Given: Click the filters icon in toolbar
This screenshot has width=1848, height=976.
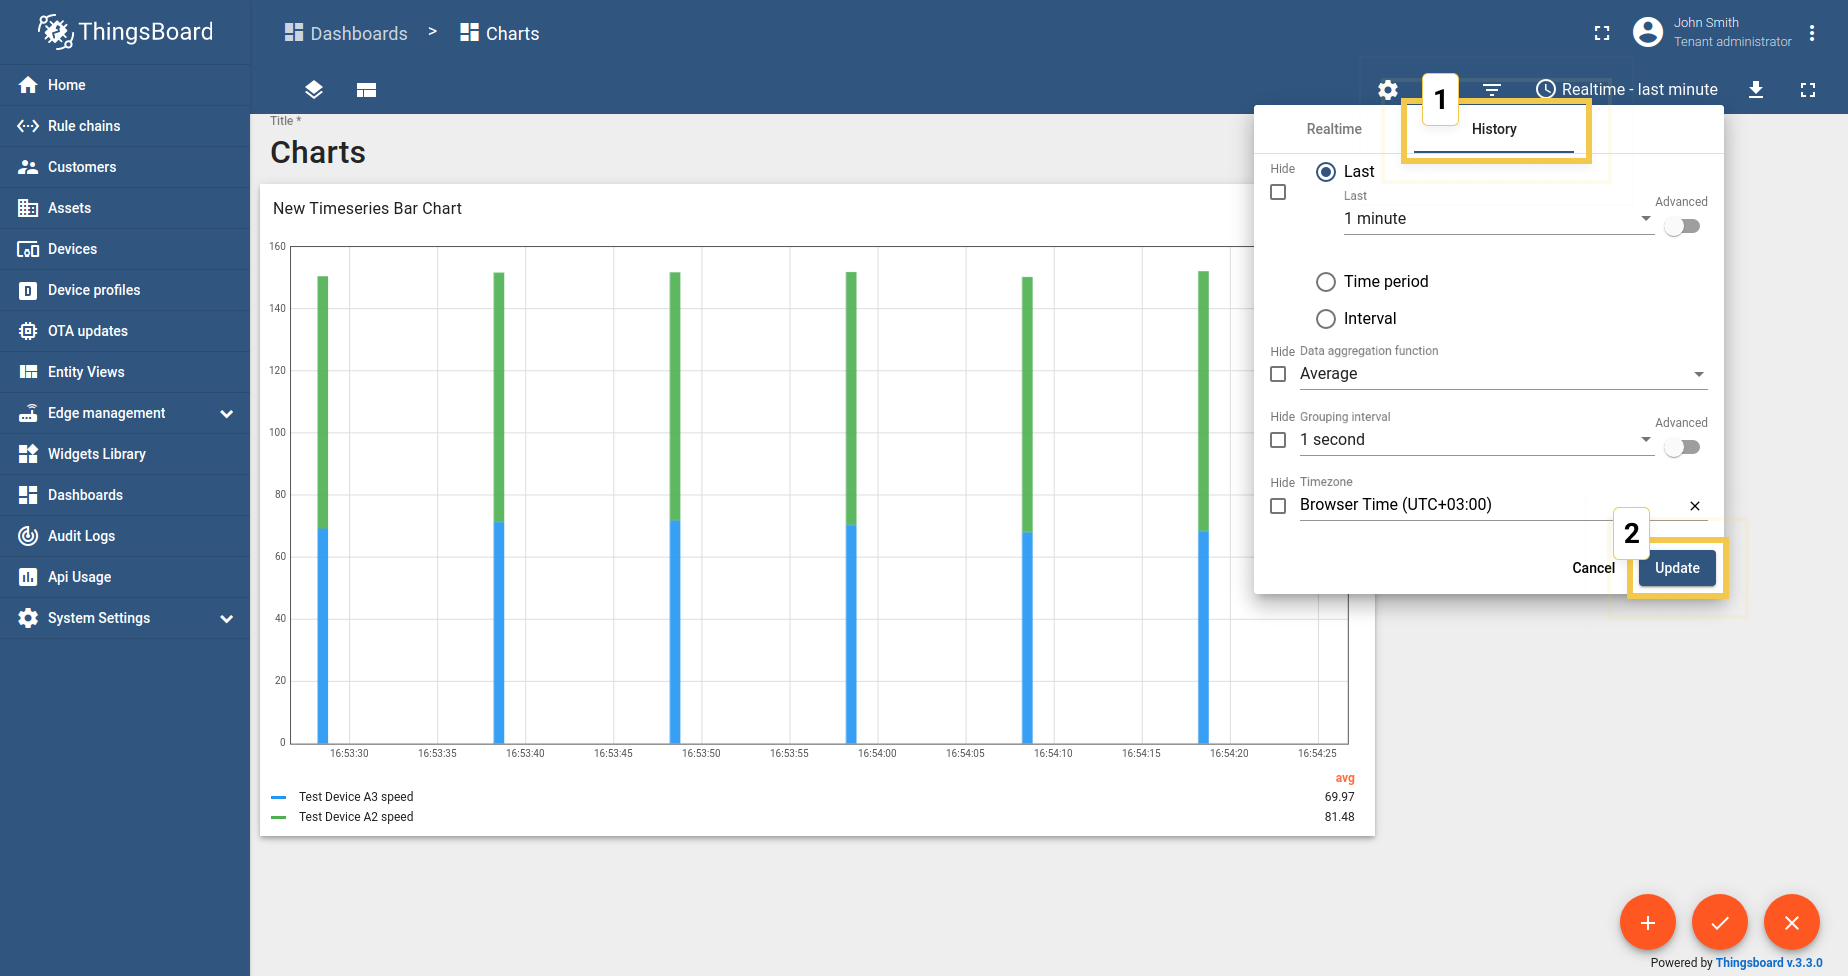Looking at the screenshot, I should [1491, 90].
